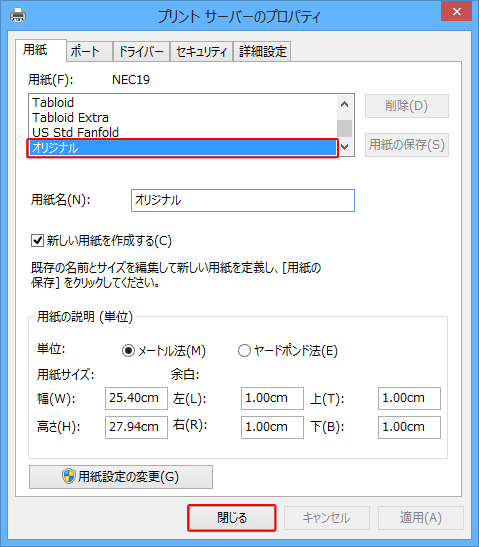The height and width of the screenshot is (547, 479).
Task: Select the ヤードポンド法(E) radio button
Action: tap(244, 351)
